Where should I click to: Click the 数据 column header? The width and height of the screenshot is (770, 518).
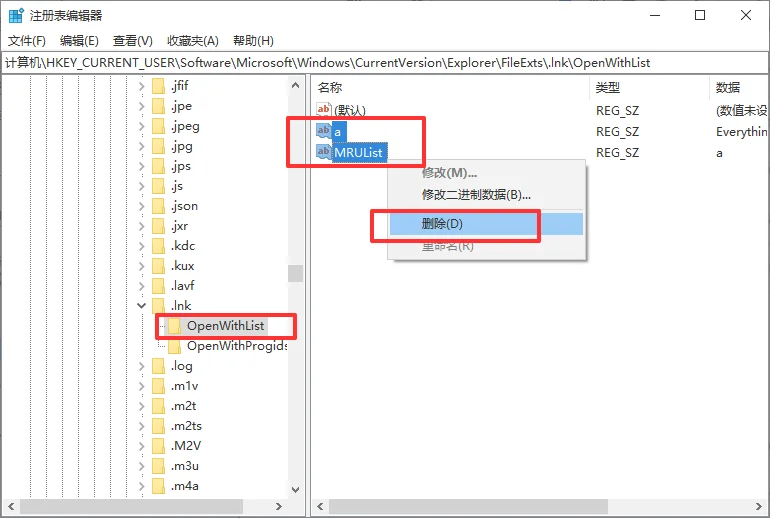point(739,87)
